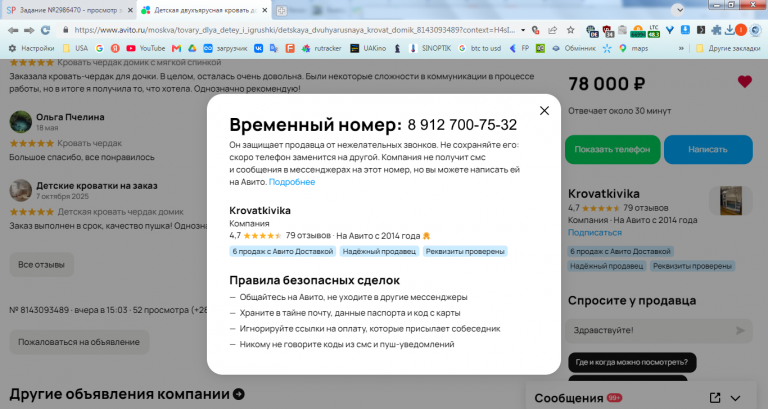768x409 pixels.
Task: Open the Gmail bookmark icon
Action: pyautogui.click(x=176, y=48)
